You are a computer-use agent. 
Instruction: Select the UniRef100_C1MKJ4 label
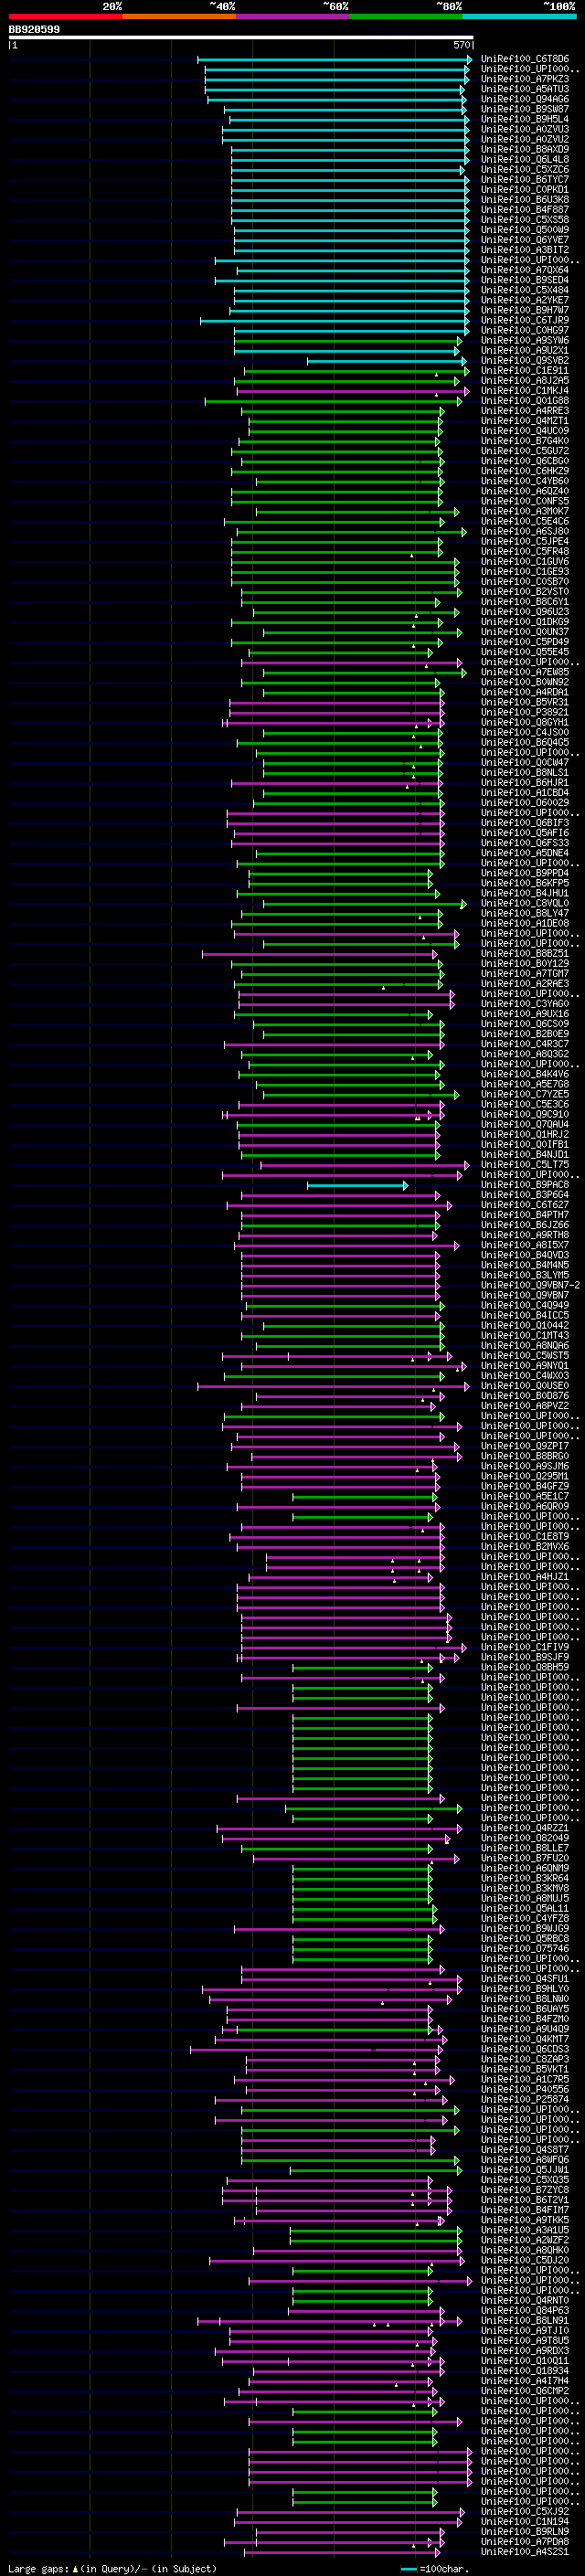coord(524,391)
